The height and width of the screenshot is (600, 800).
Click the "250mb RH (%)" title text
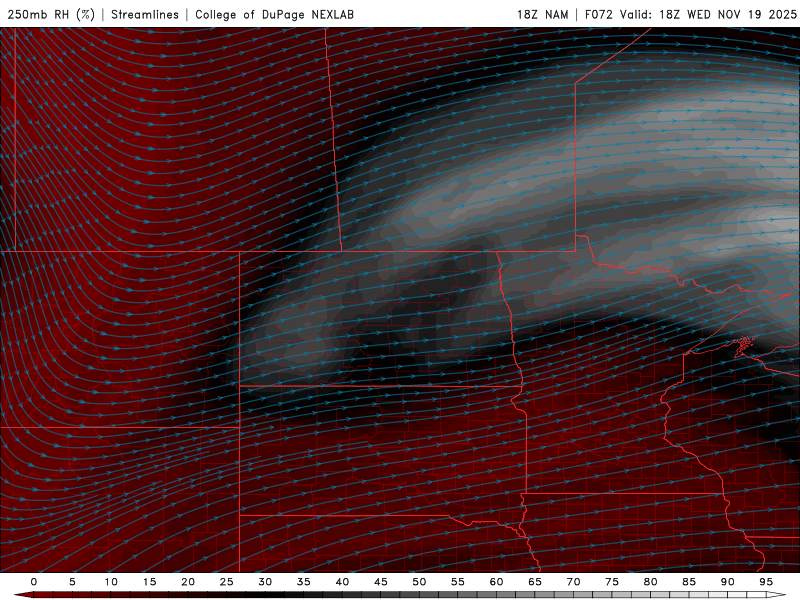pos(52,14)
